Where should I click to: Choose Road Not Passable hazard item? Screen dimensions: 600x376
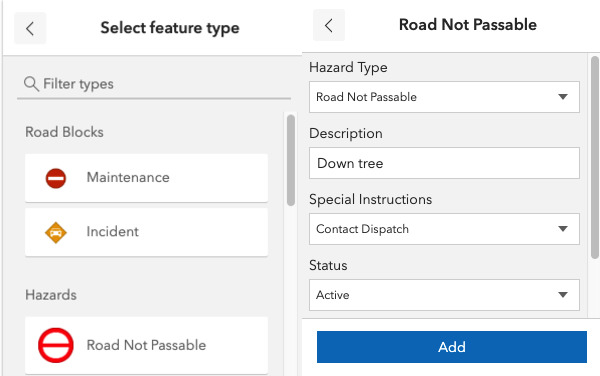[x=147, y=345]
